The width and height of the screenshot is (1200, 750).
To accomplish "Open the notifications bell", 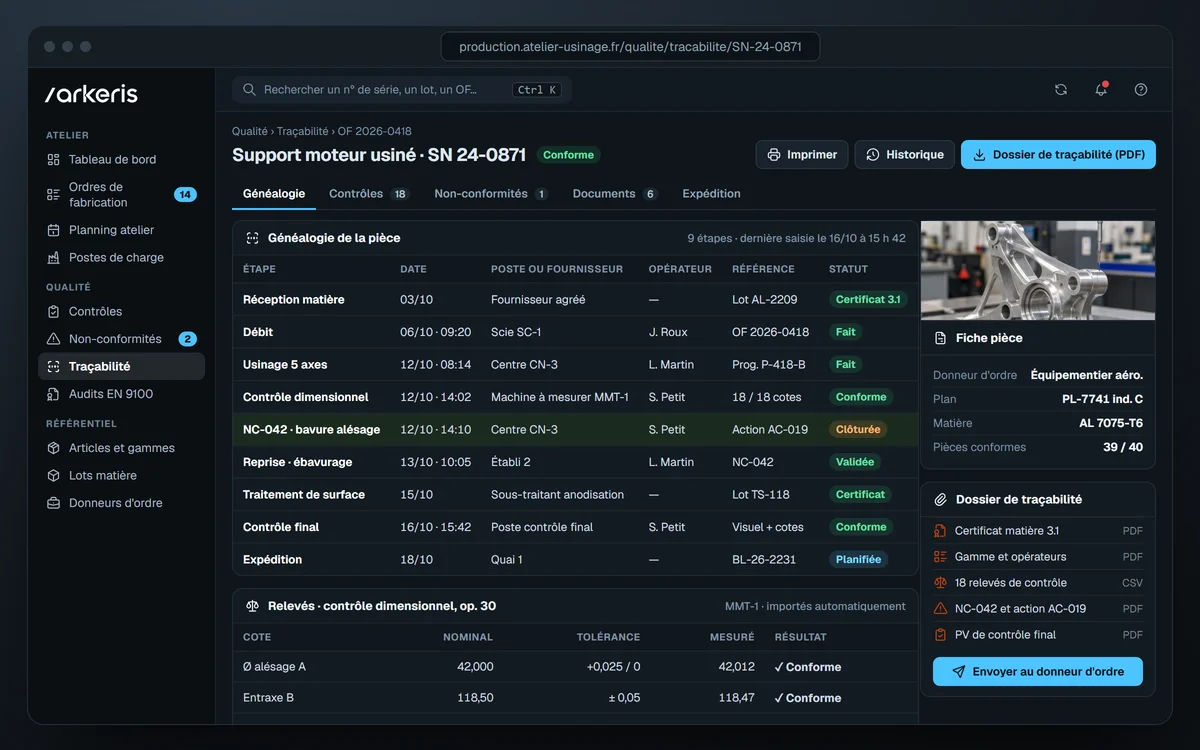I will pyautogui.click(x=1101, y=89).
